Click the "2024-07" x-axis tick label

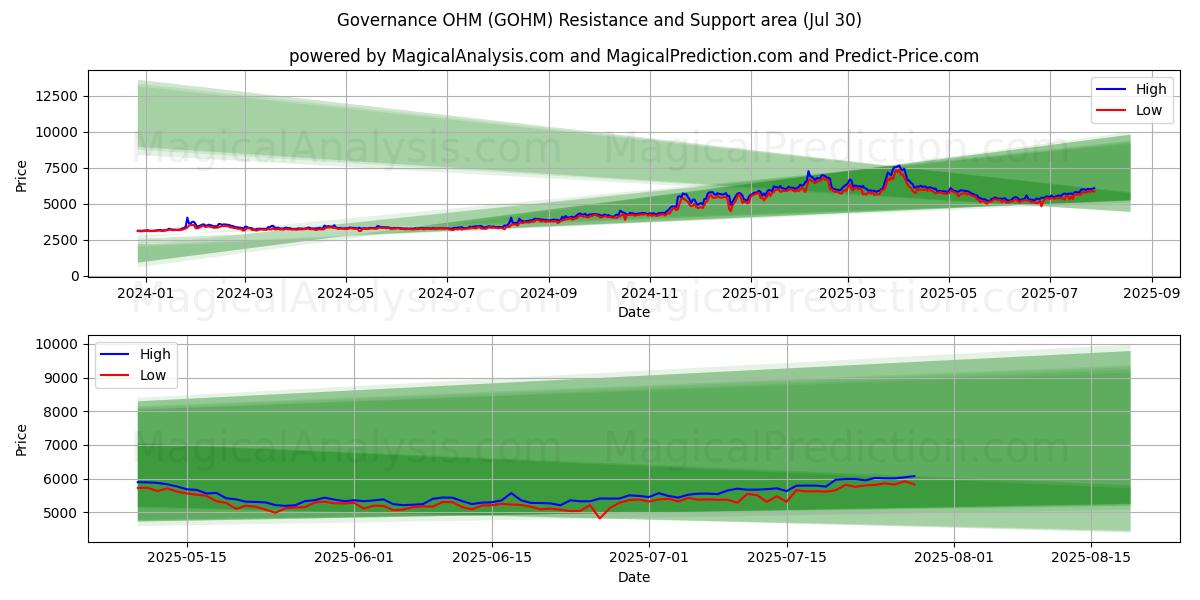446,293
